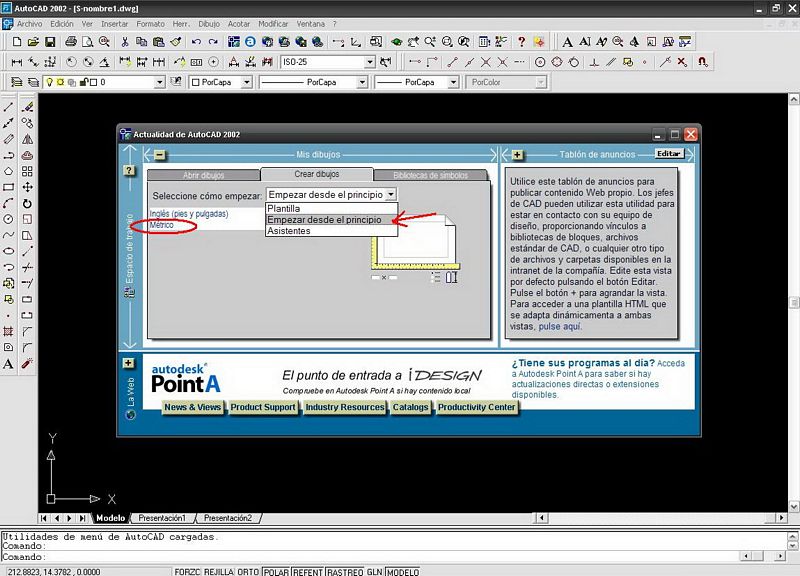Open the ISO-25 dimension style dropdown
This screenshot has height=576, width=800.
[x=370, y=62]
